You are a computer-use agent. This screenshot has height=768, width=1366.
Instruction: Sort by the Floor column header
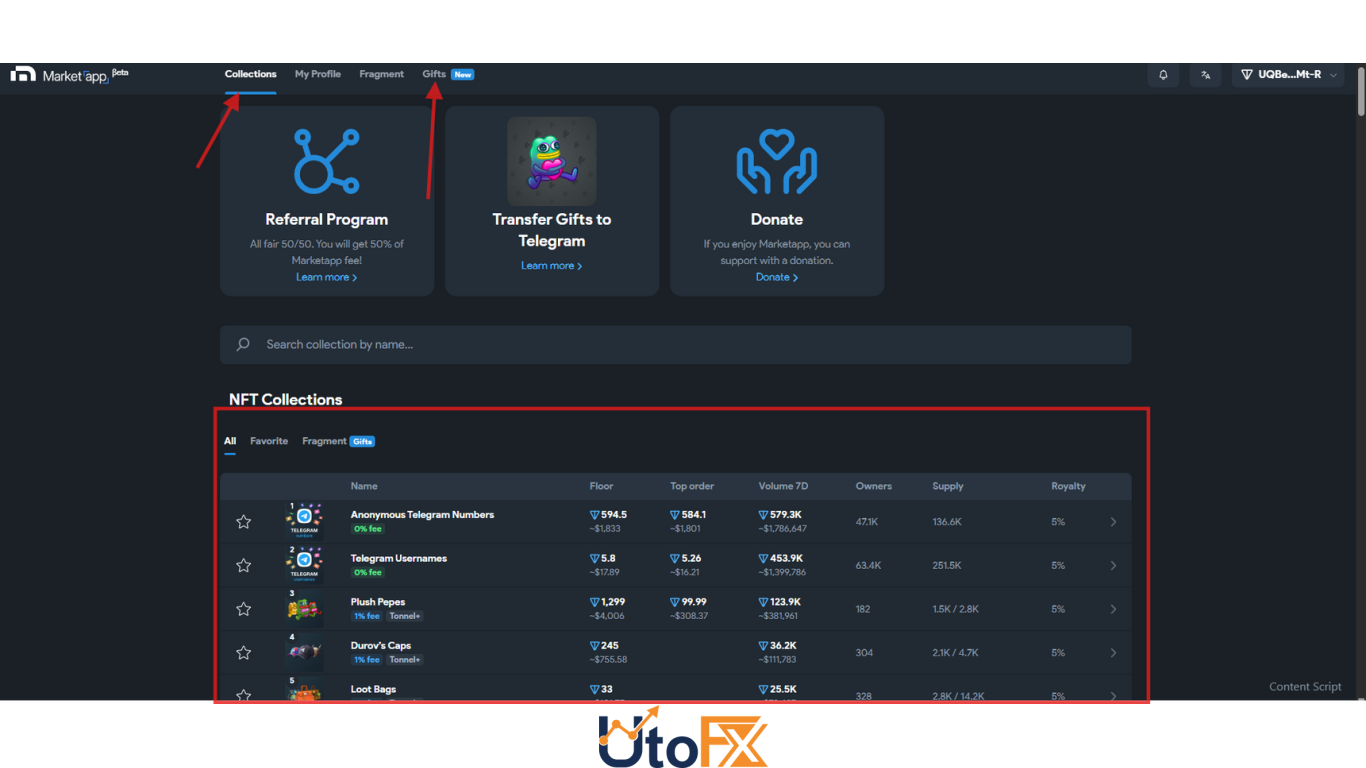click(x=601, y=486)
